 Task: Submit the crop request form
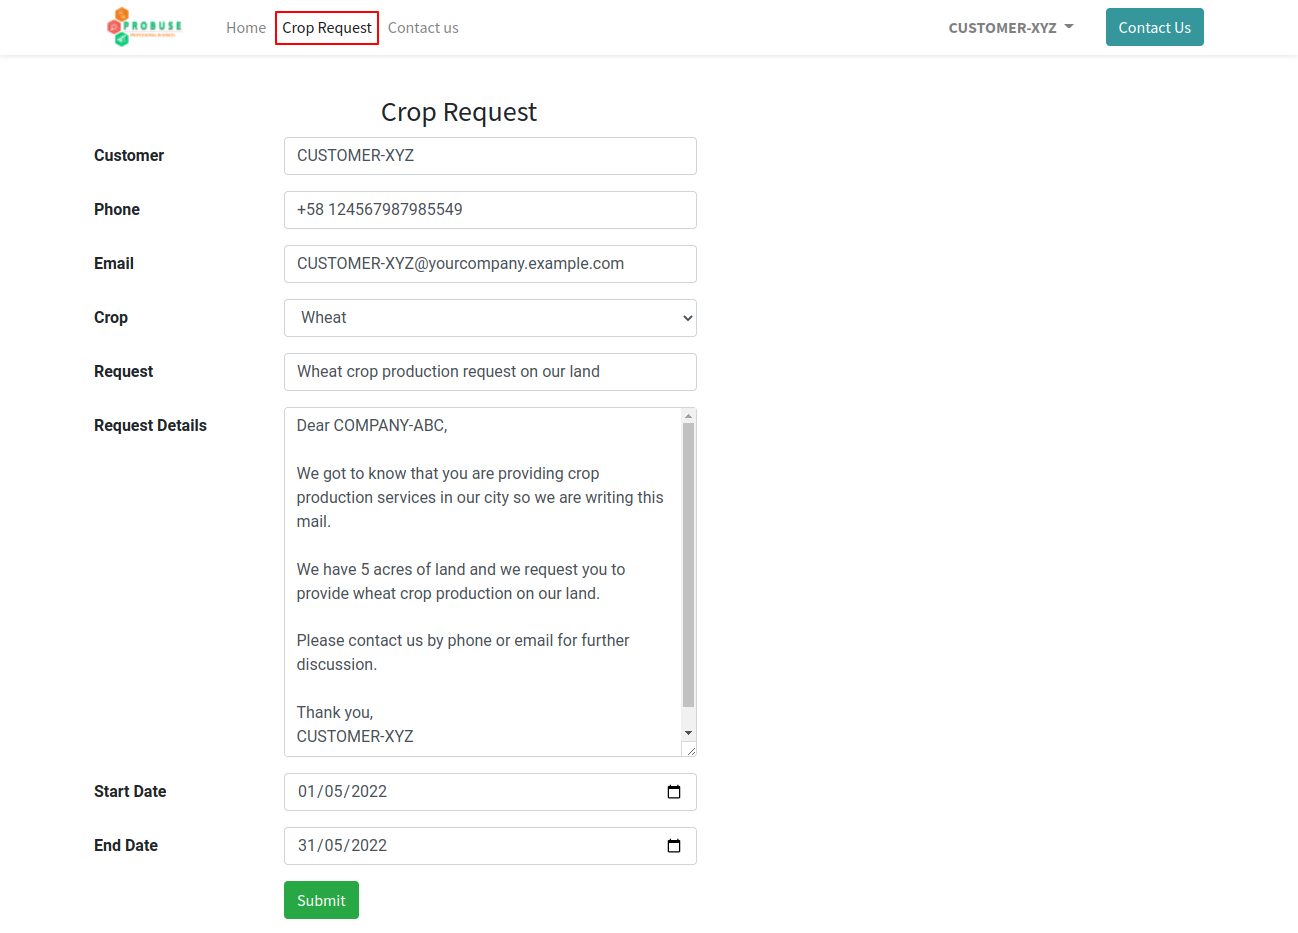point(321,900)
